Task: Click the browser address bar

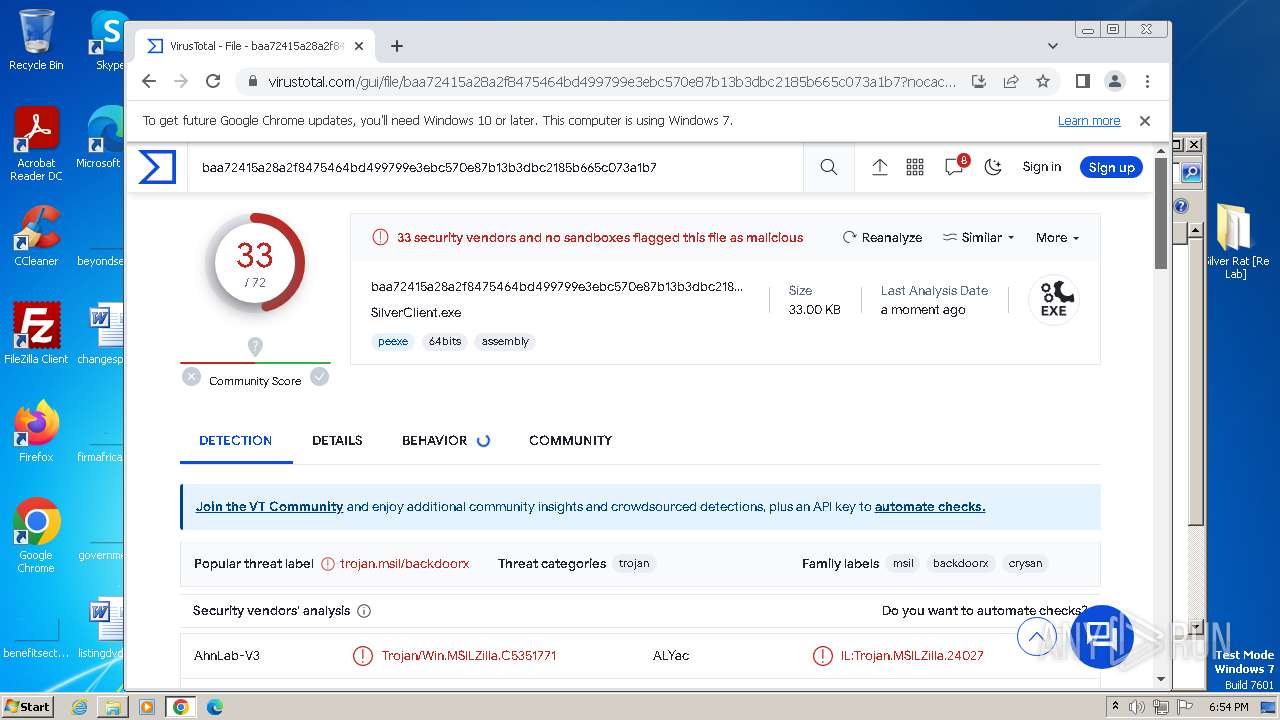Action: pyautogui.click(x=612, y=82)
